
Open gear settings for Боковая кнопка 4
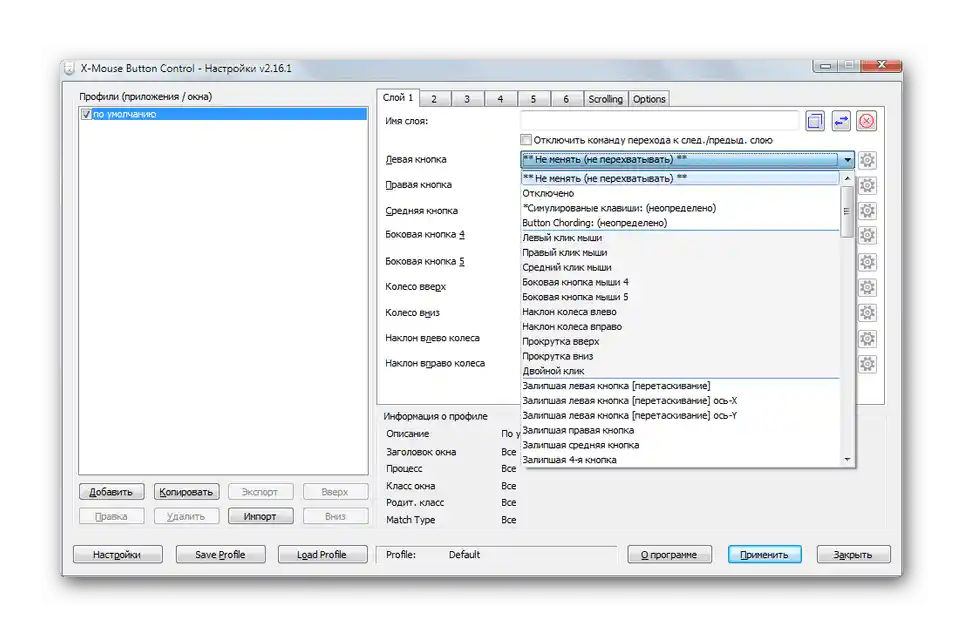[867, 235]
